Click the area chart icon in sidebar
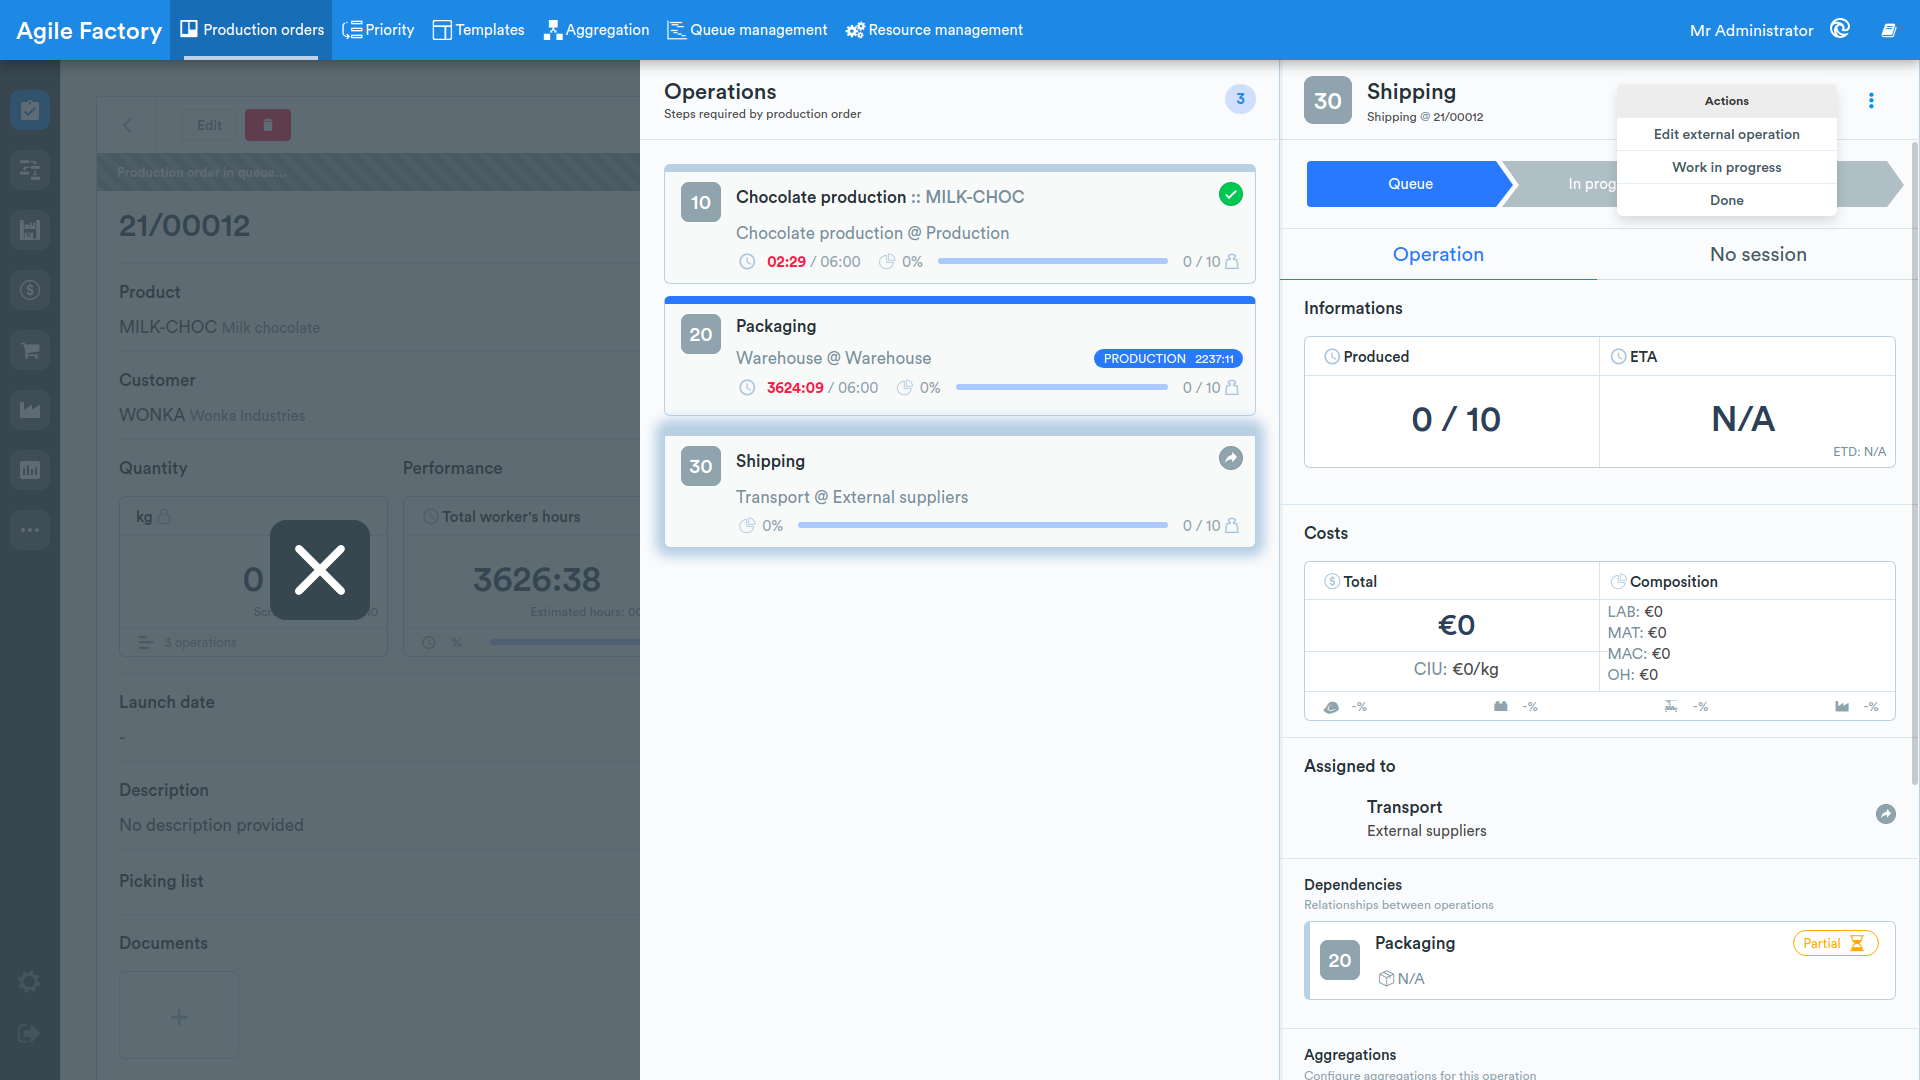Screen dimensions: 1920x1080 click(30, 410)
